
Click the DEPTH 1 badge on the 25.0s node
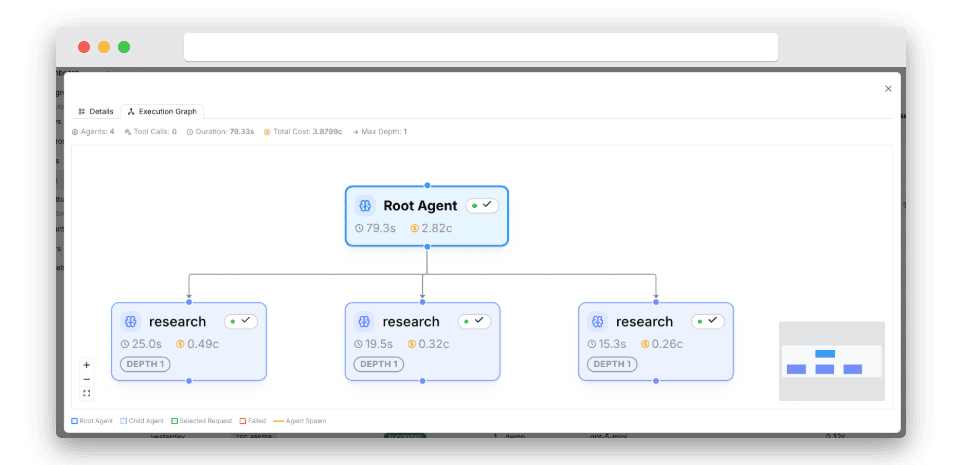[x=145, y=364]
